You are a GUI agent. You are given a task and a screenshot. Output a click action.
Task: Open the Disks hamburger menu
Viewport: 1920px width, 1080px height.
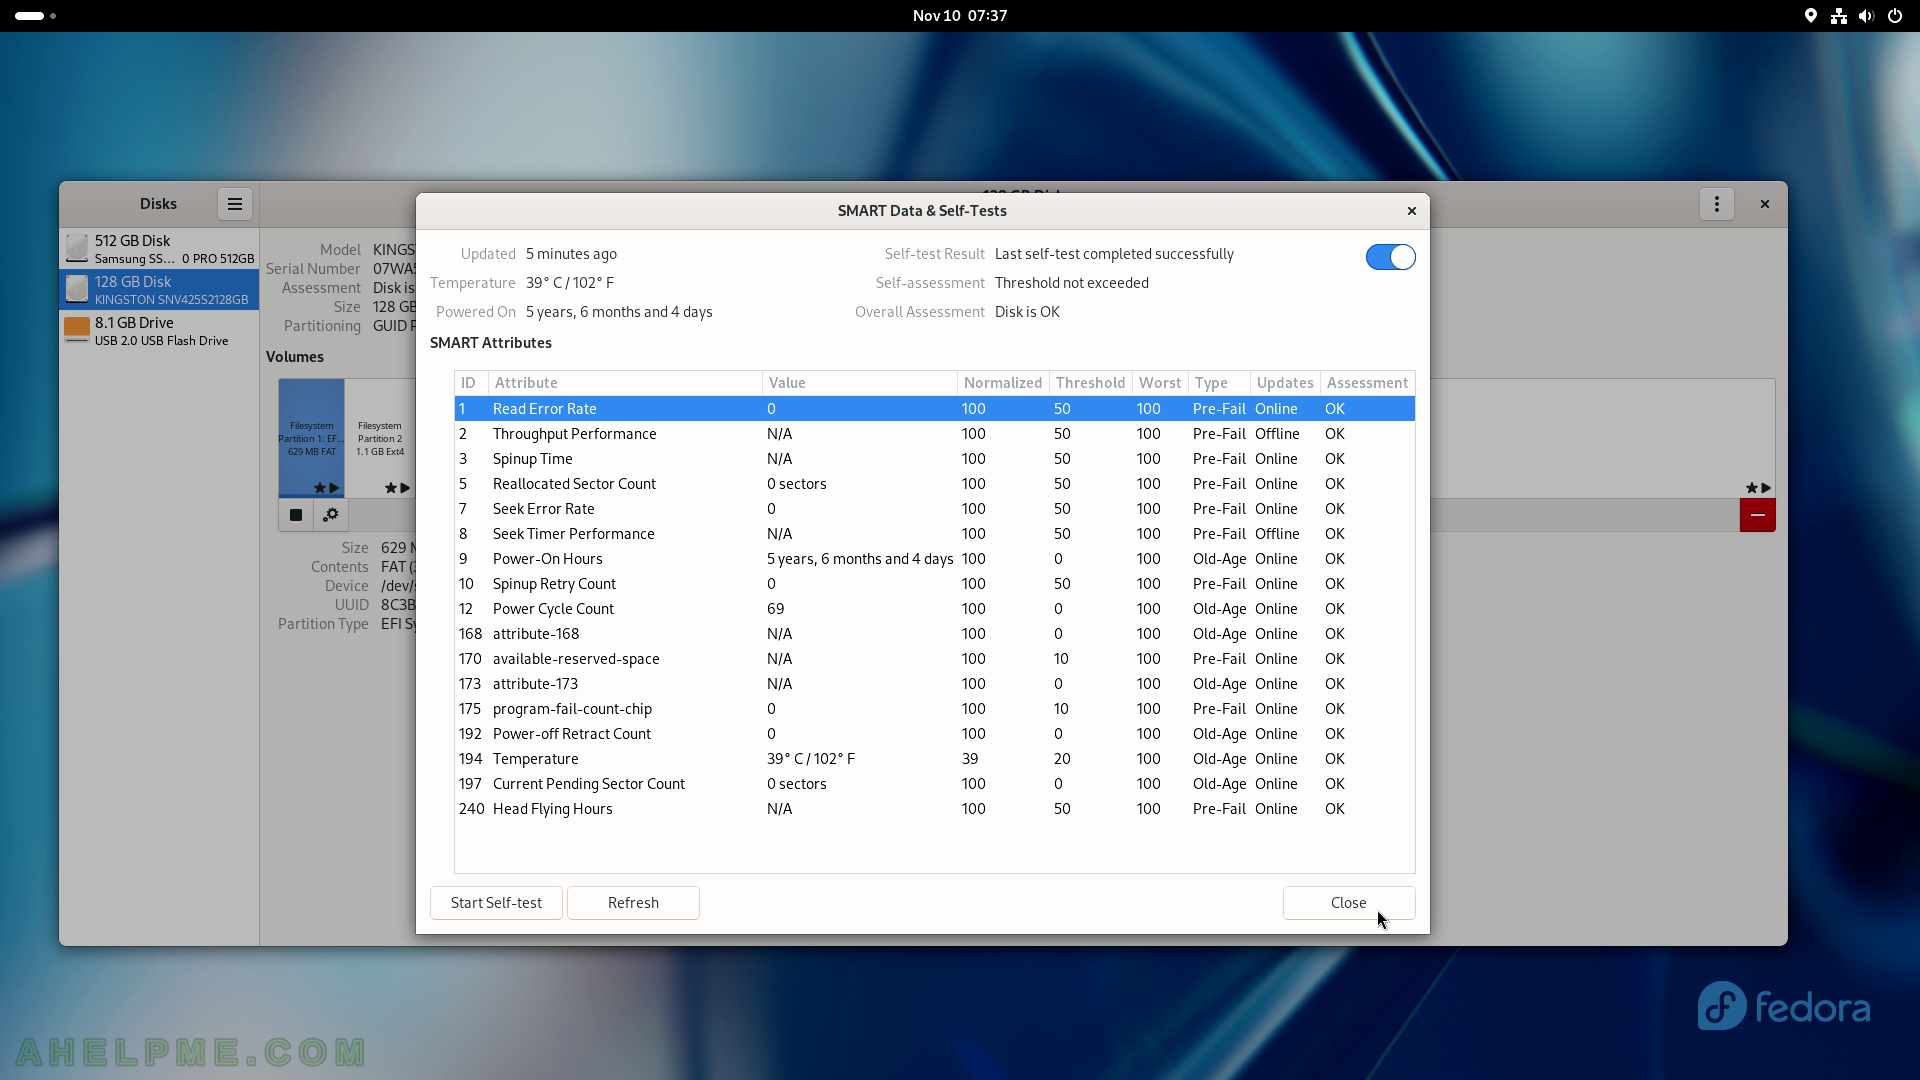click(x=234, y=204)
